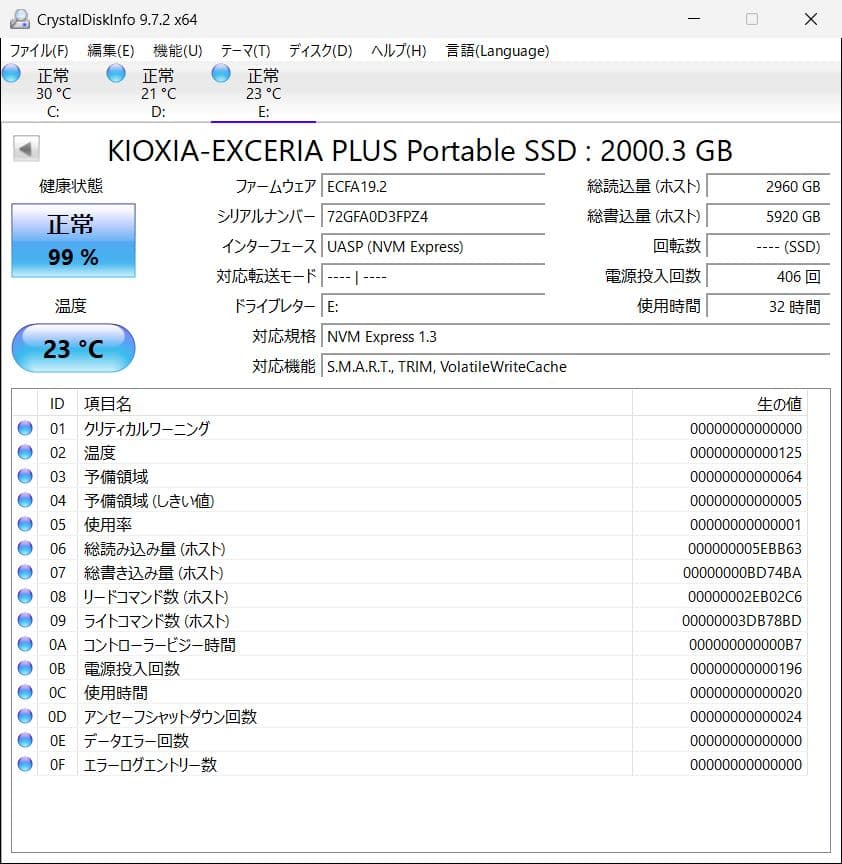This screenshot has height=864, width=842.
Task: Click the blue dot beside クリティカルワーニング attribute
Action: tap(25, 429)
